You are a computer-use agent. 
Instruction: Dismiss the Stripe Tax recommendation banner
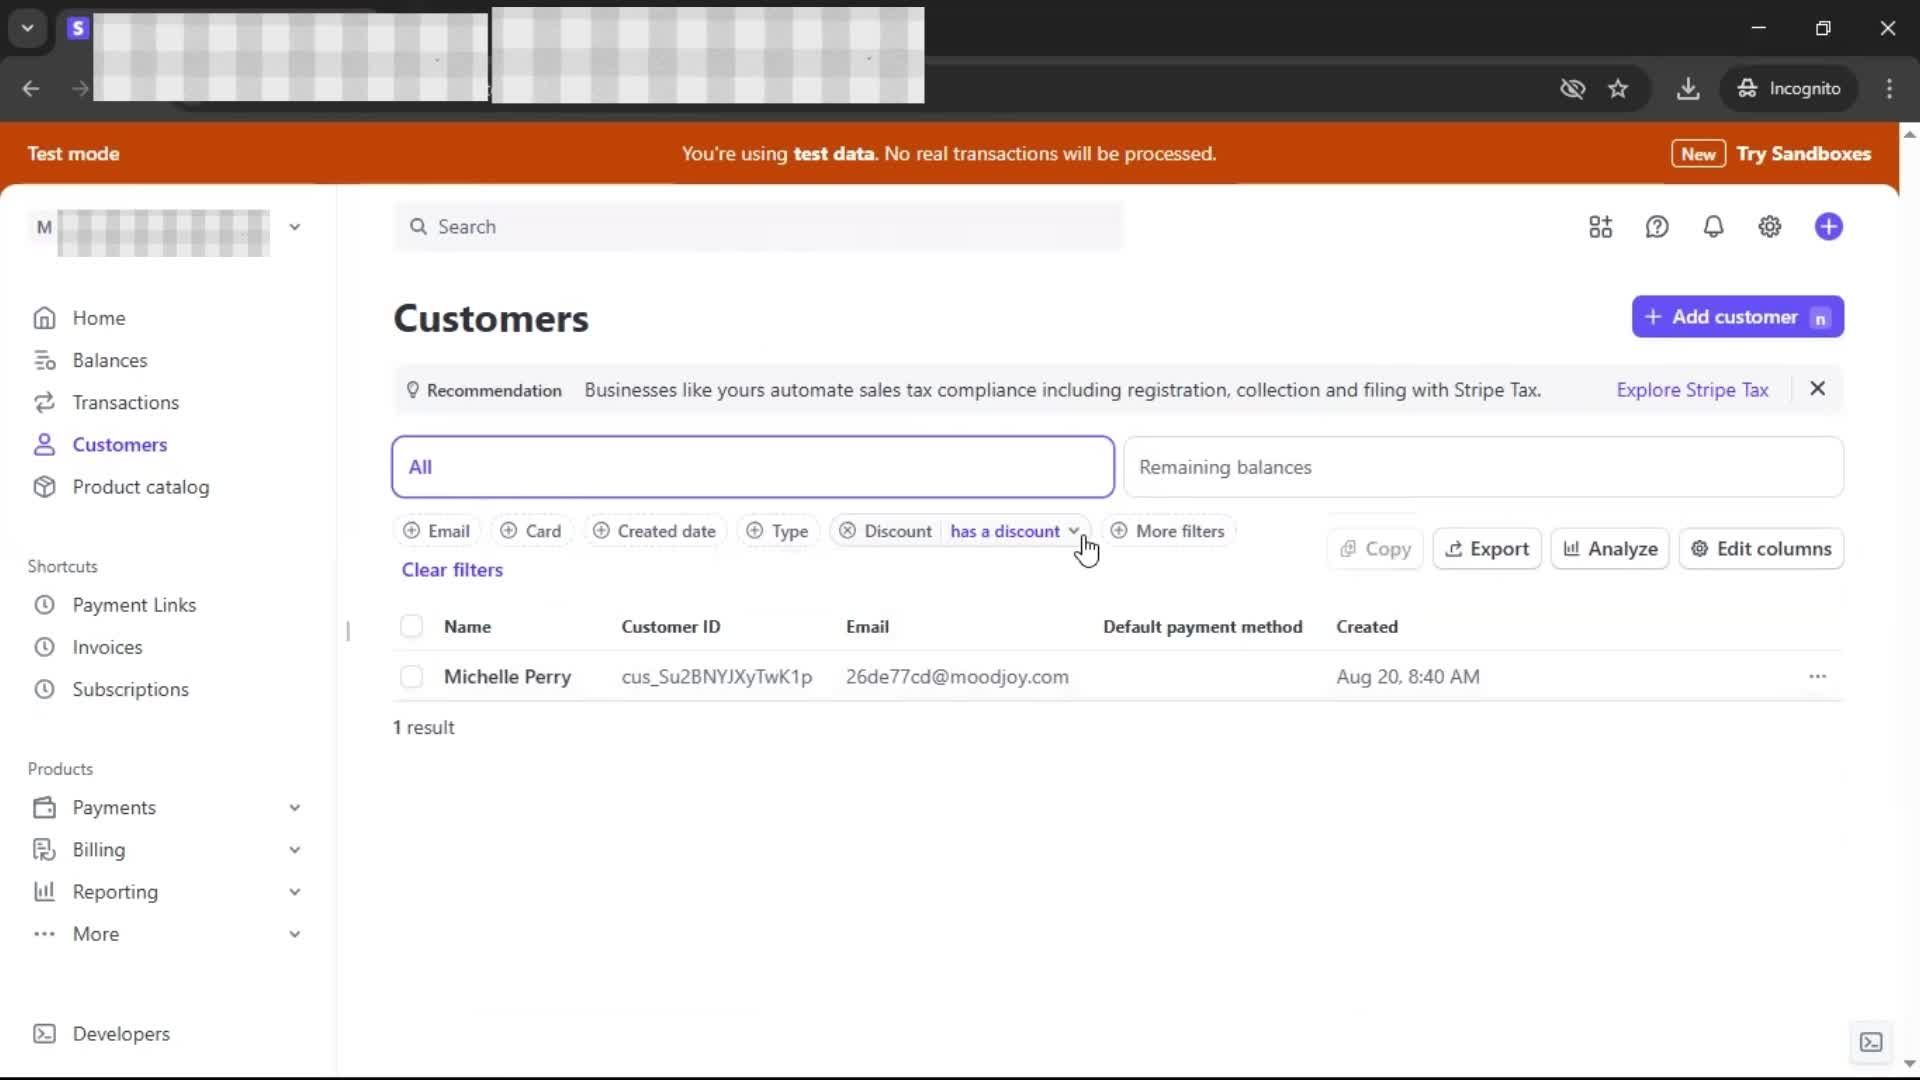pos(1817,389)
